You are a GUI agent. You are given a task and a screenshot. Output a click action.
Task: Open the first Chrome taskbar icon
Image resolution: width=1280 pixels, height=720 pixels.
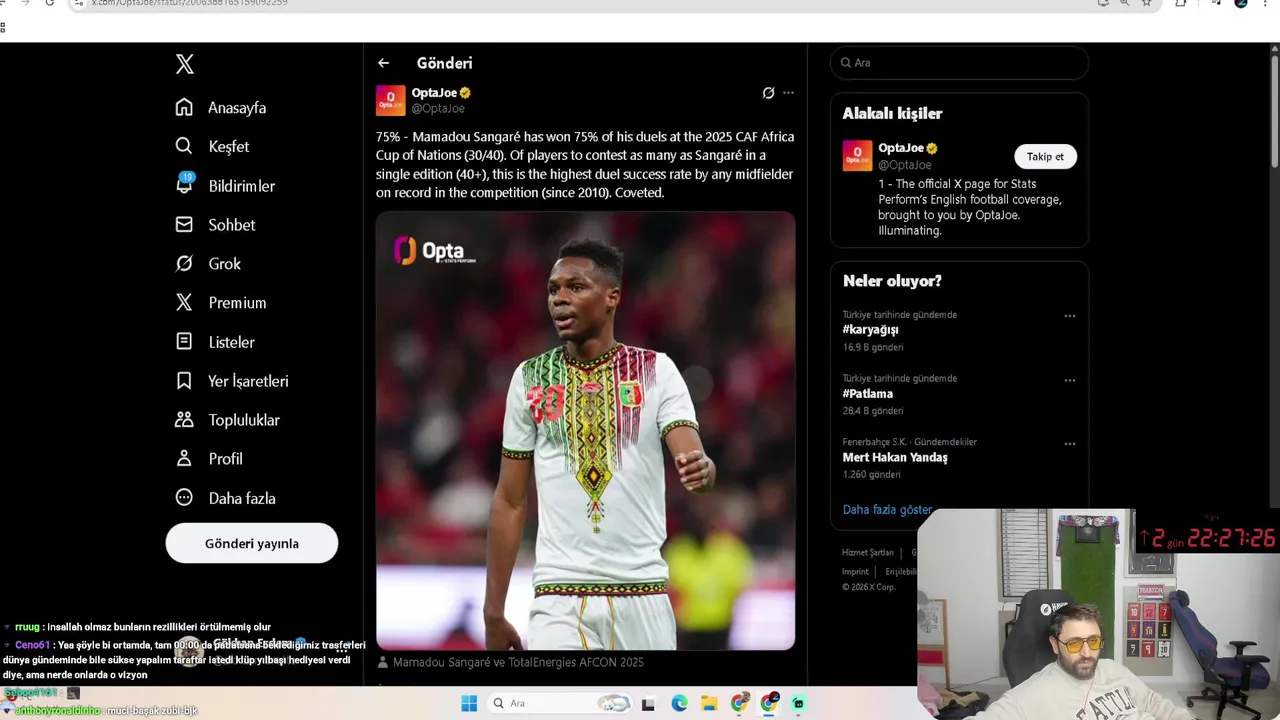(739, 703)
